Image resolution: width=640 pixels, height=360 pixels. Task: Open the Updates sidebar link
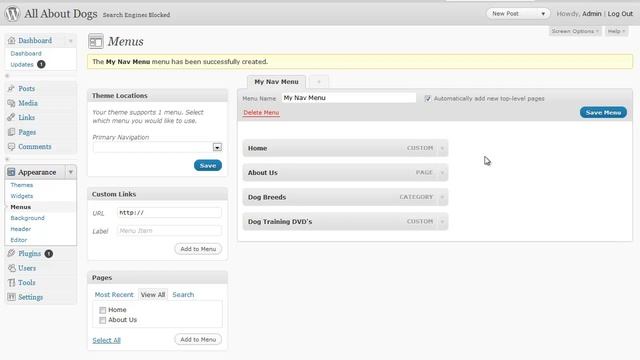pos(22,64)
